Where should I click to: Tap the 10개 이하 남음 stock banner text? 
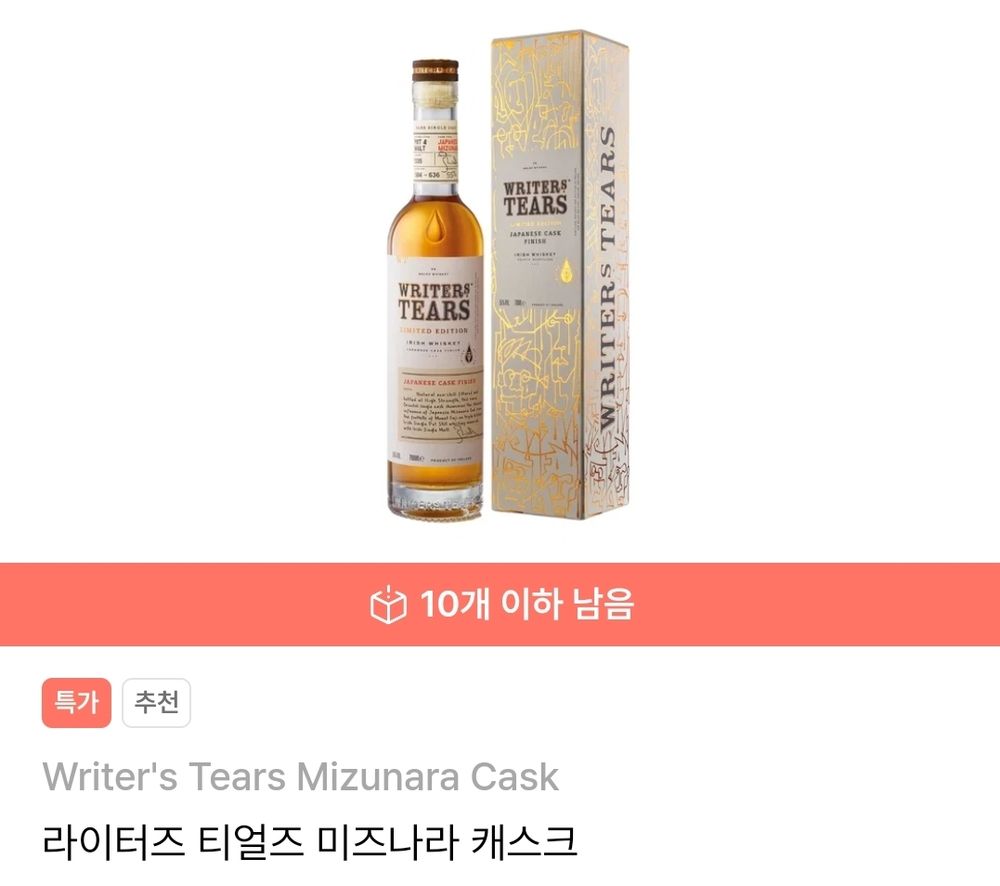pyautogui.click(x=527, y=604)
